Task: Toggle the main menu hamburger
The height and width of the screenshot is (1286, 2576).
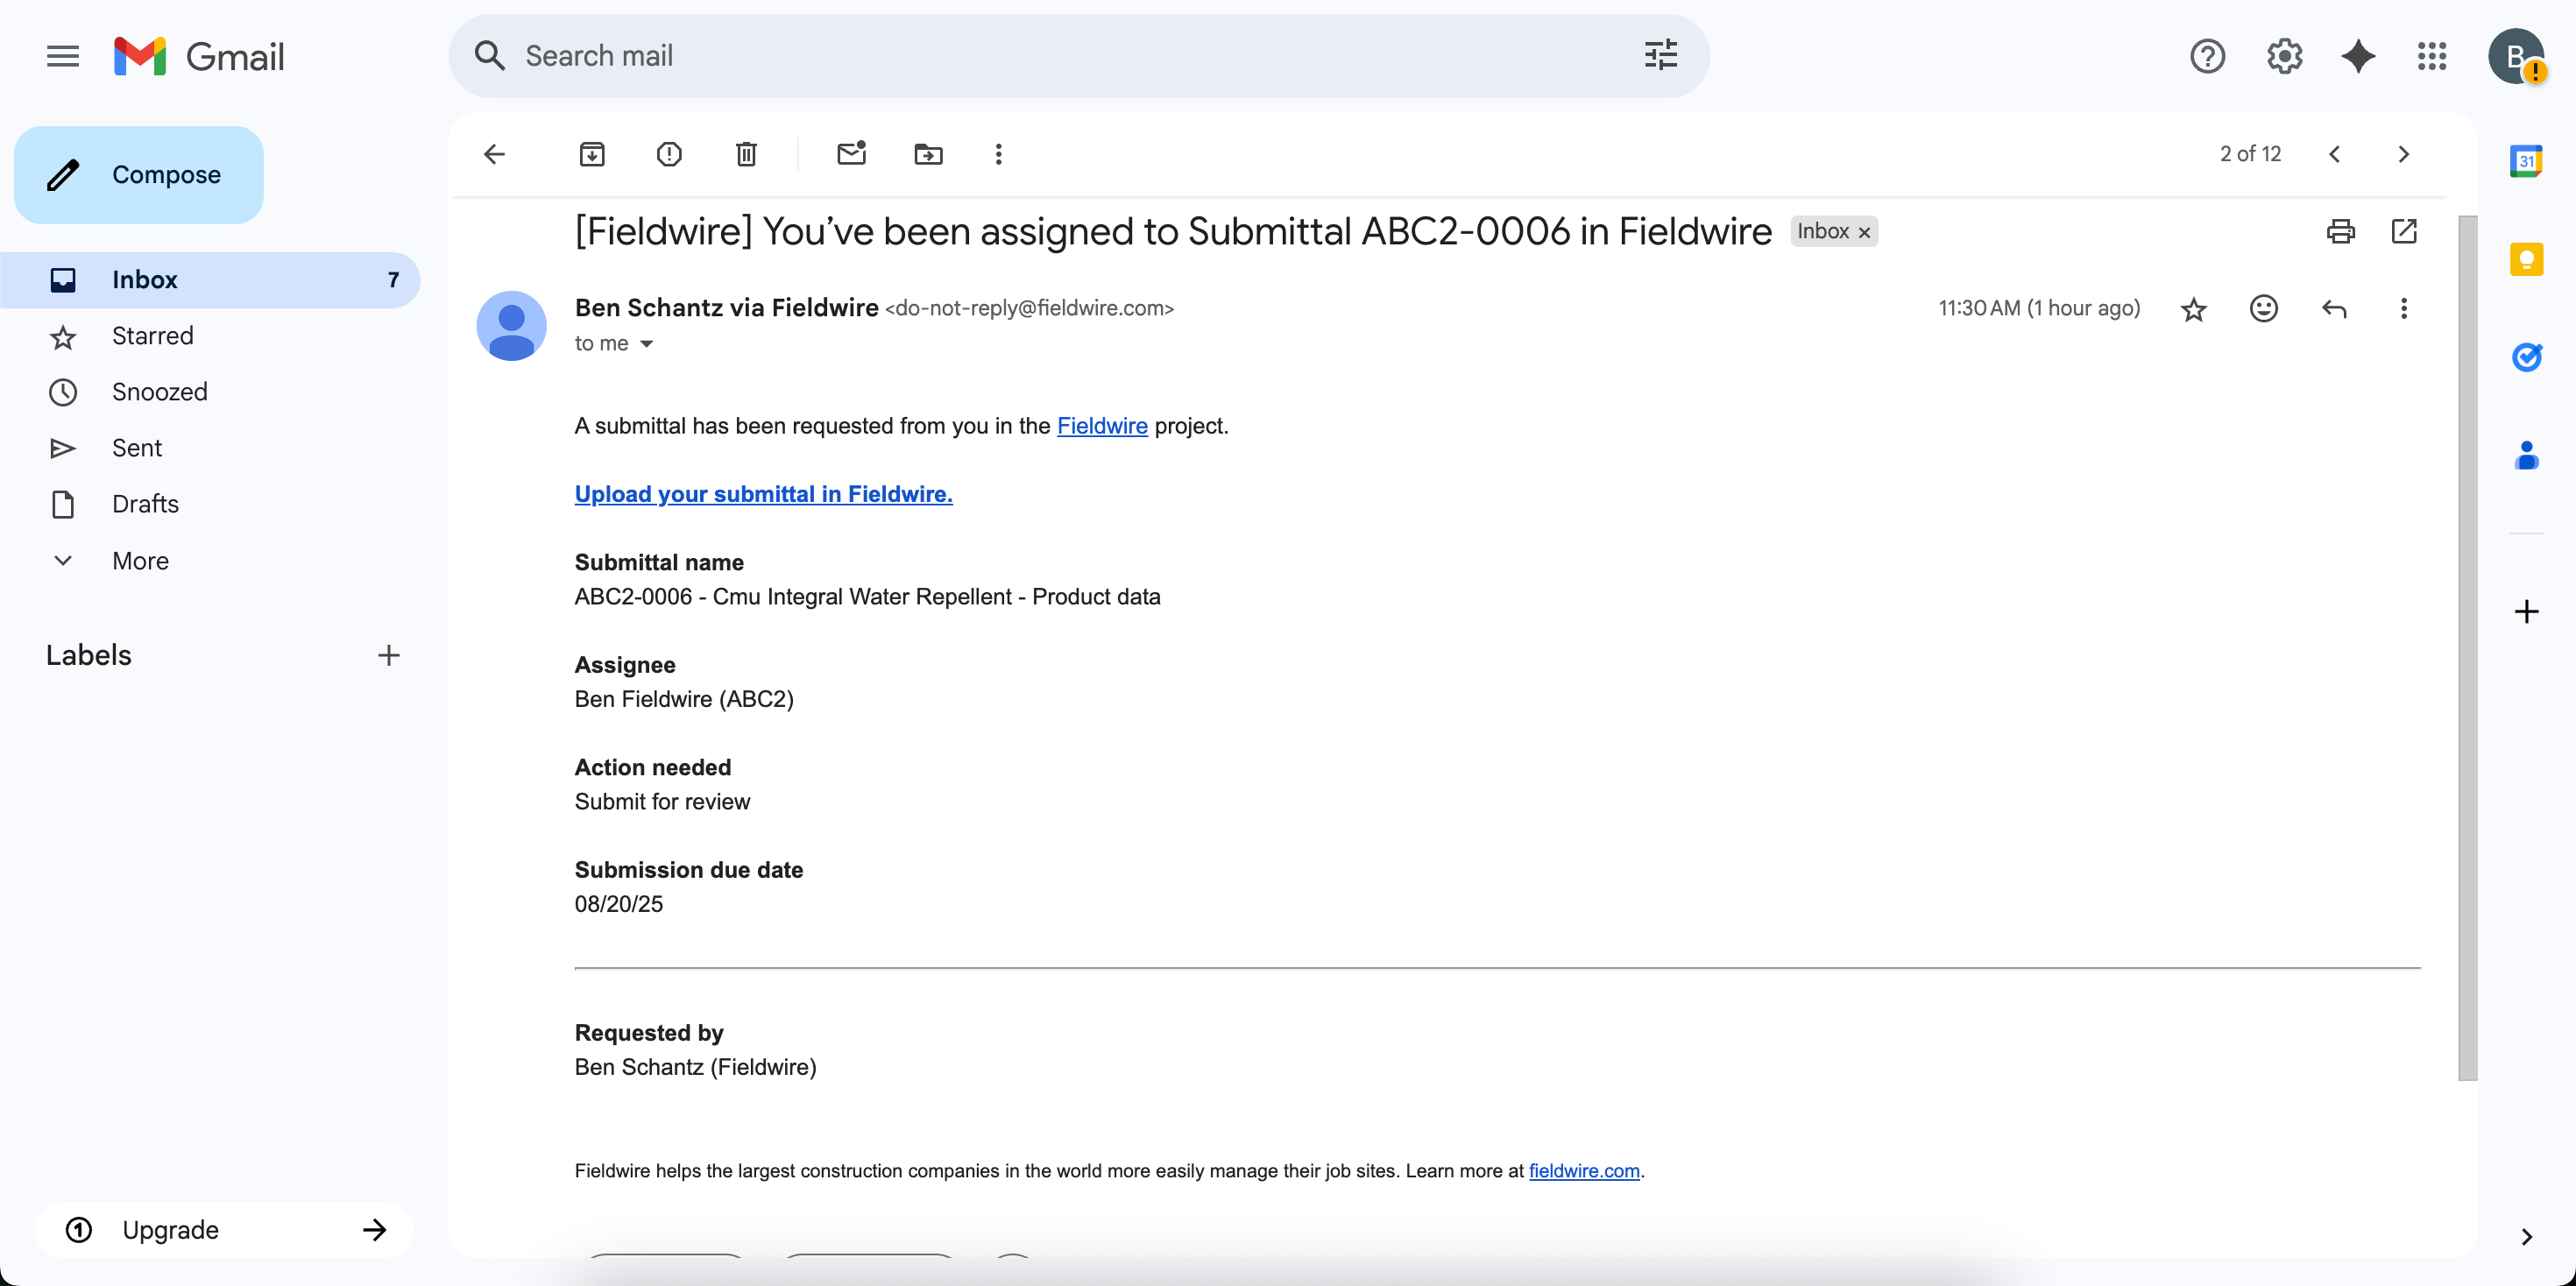Action: (63, 56)
